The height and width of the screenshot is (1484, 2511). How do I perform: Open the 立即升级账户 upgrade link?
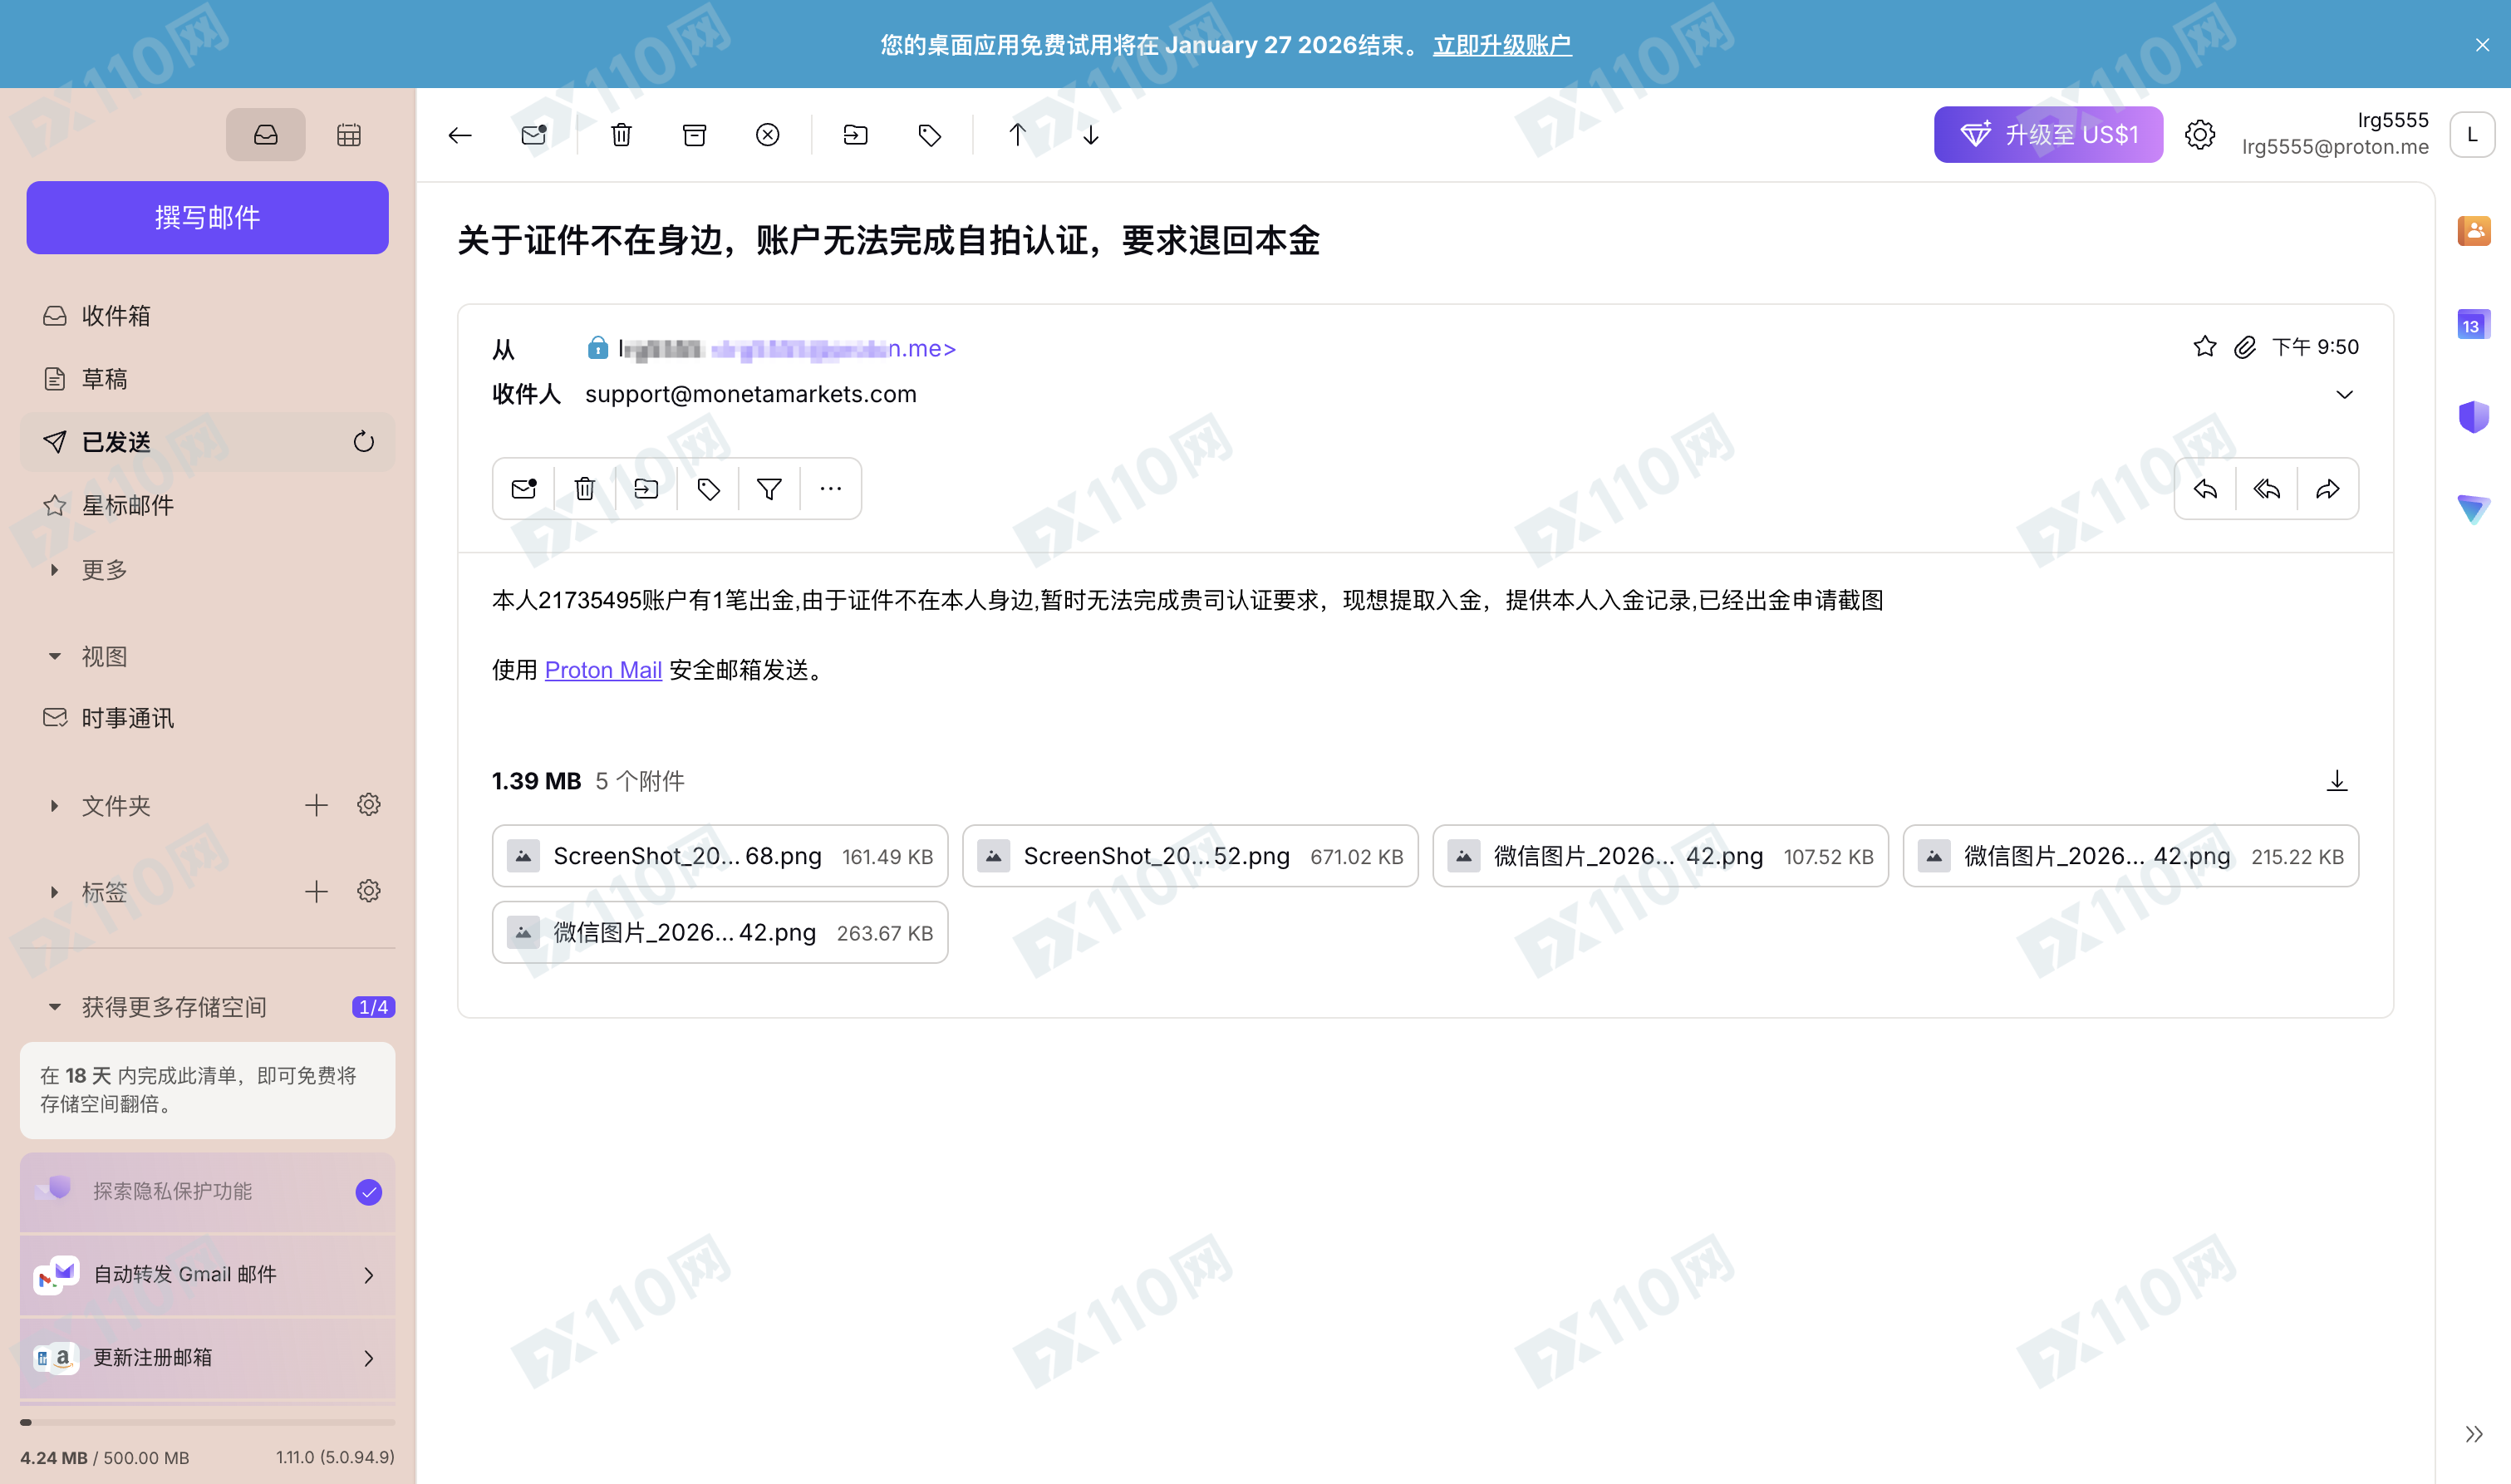(x=1501, y=45)
